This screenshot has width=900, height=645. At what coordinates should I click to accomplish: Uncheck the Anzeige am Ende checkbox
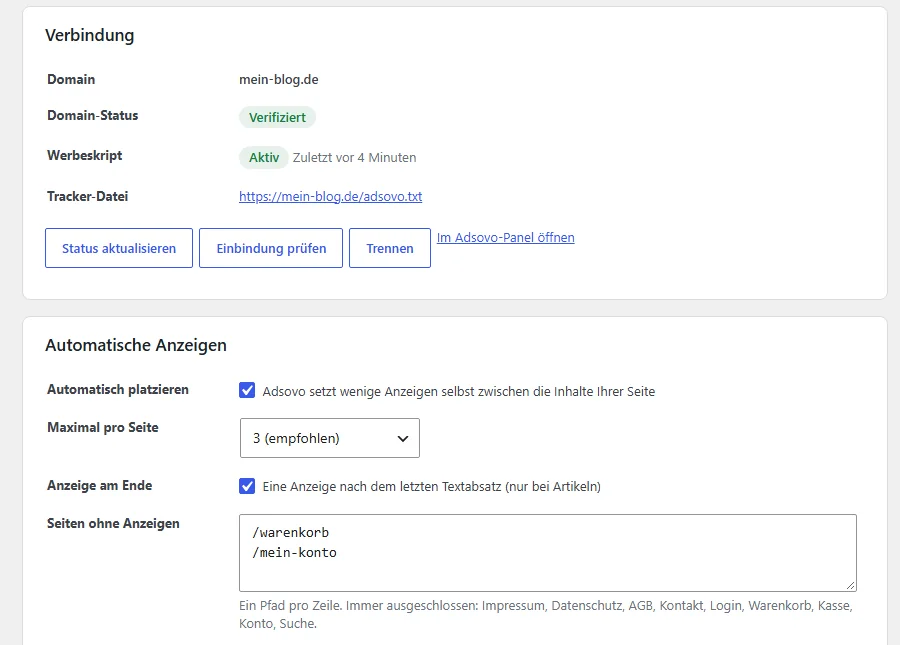247,486
